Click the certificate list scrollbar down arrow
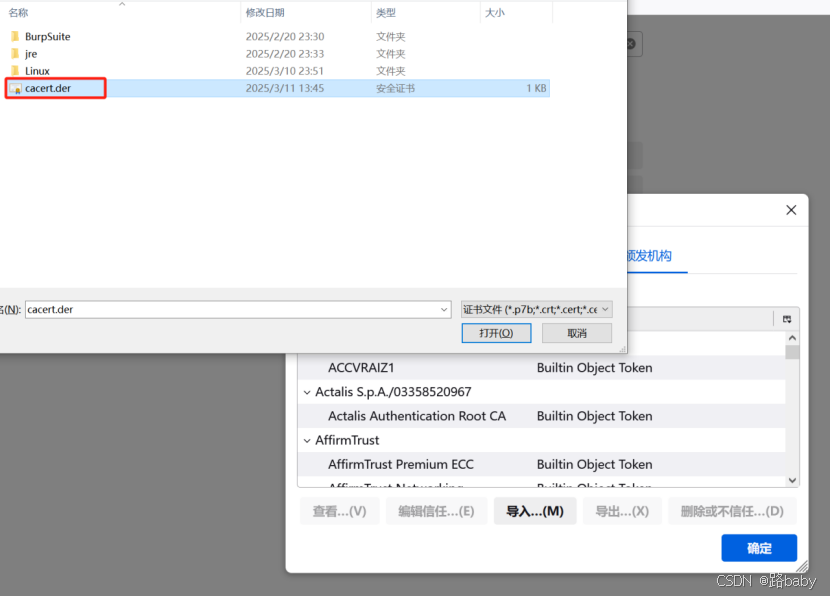This screenshot has width=831, height=597. coord(792,481)
